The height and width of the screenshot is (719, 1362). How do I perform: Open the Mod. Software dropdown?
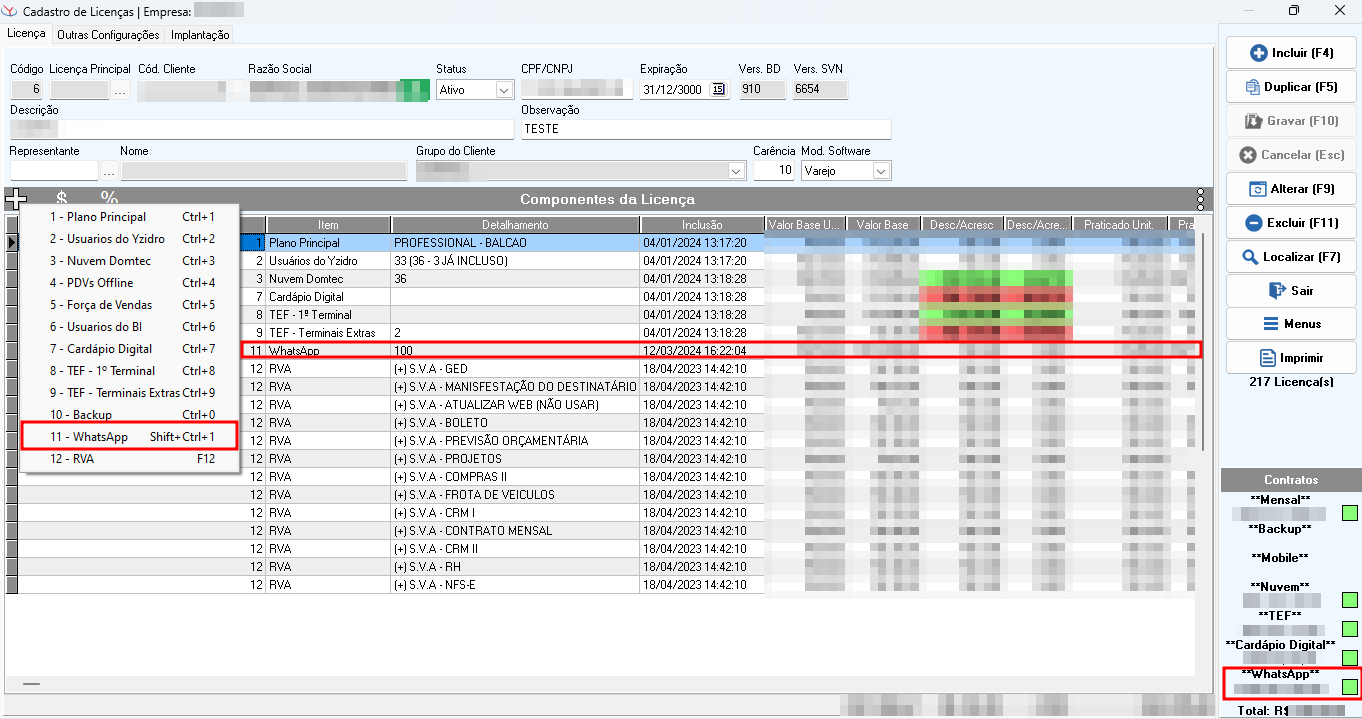coord(881,171)
